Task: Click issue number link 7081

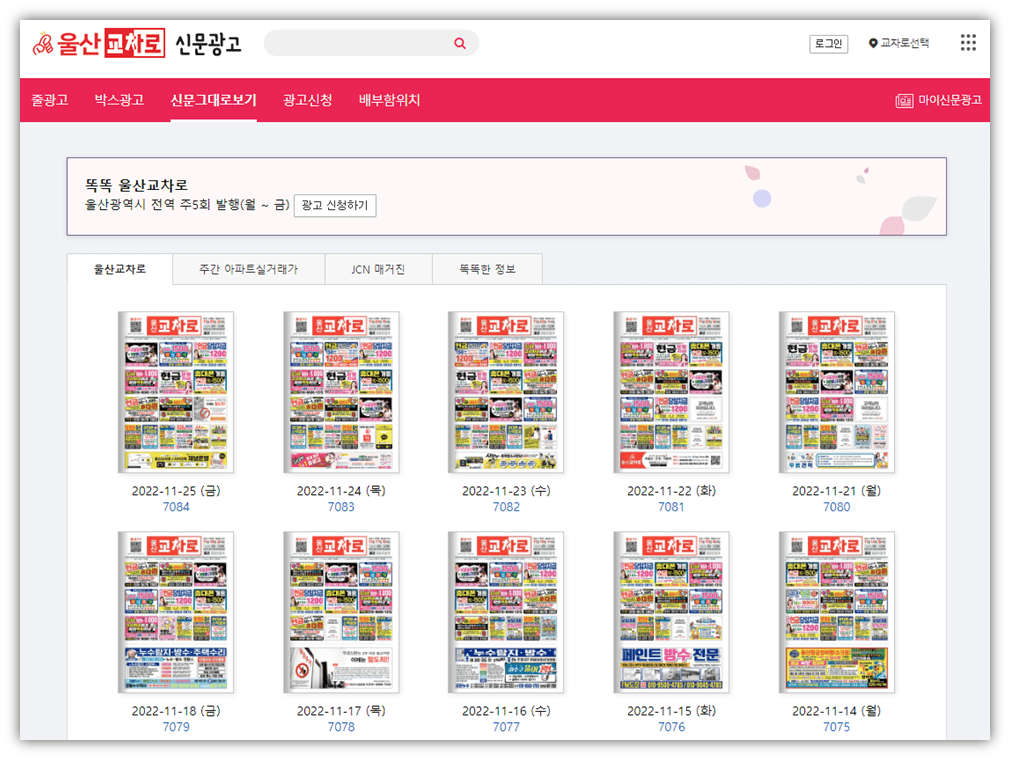Action: (x=671, y=507)
